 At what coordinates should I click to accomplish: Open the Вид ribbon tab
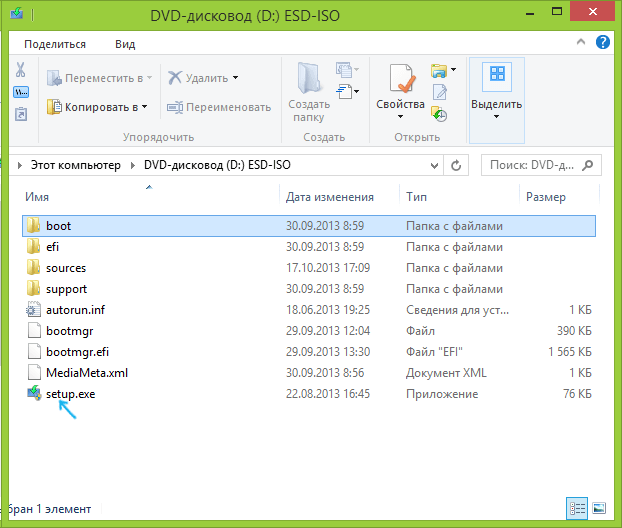125,44
